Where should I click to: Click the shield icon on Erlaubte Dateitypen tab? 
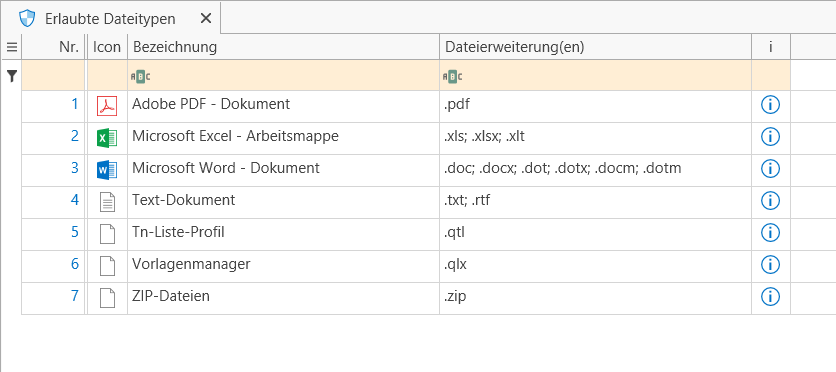tap(27, 19)
